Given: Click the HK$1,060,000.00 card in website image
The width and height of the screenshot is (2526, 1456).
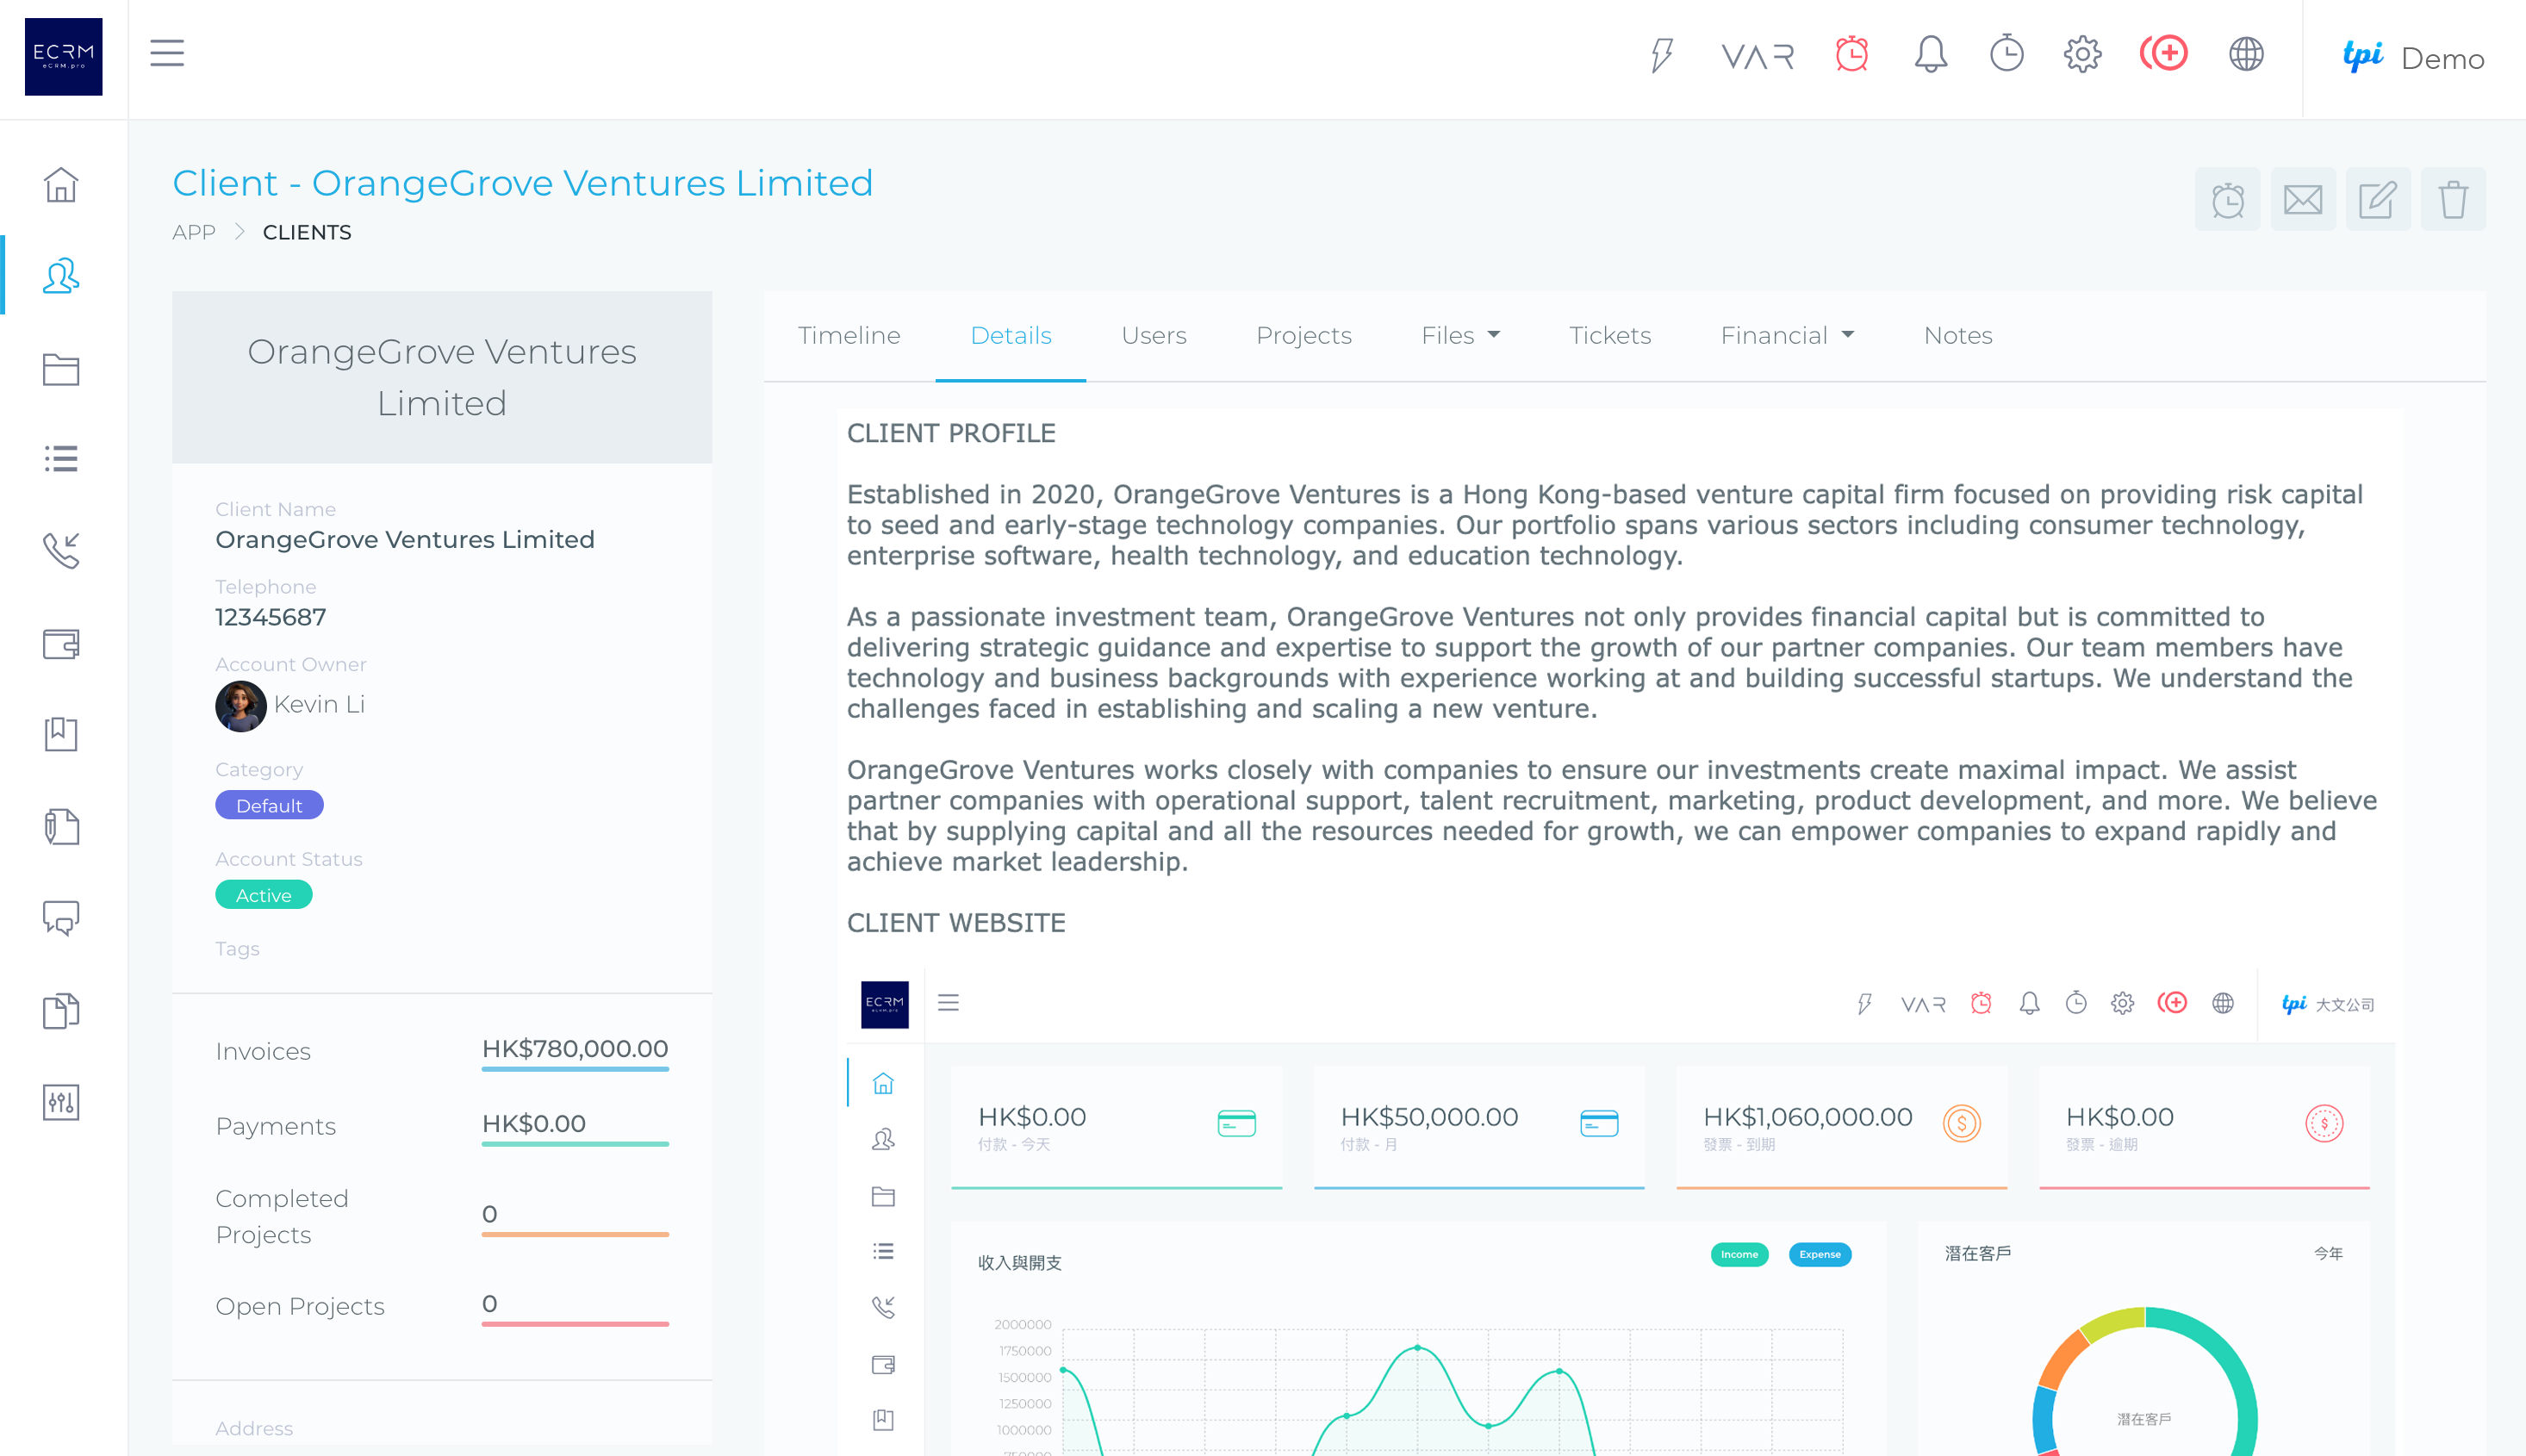Looking at the screenshot, I should 1841,1127.
